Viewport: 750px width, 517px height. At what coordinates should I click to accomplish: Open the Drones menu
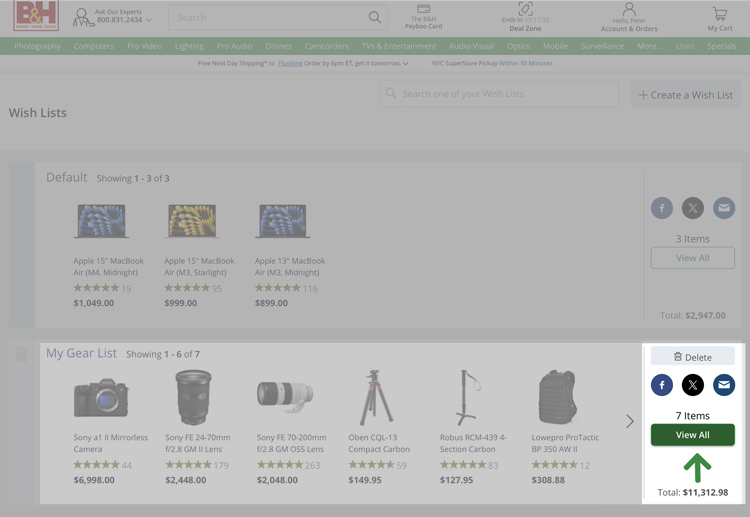[278, 46]
